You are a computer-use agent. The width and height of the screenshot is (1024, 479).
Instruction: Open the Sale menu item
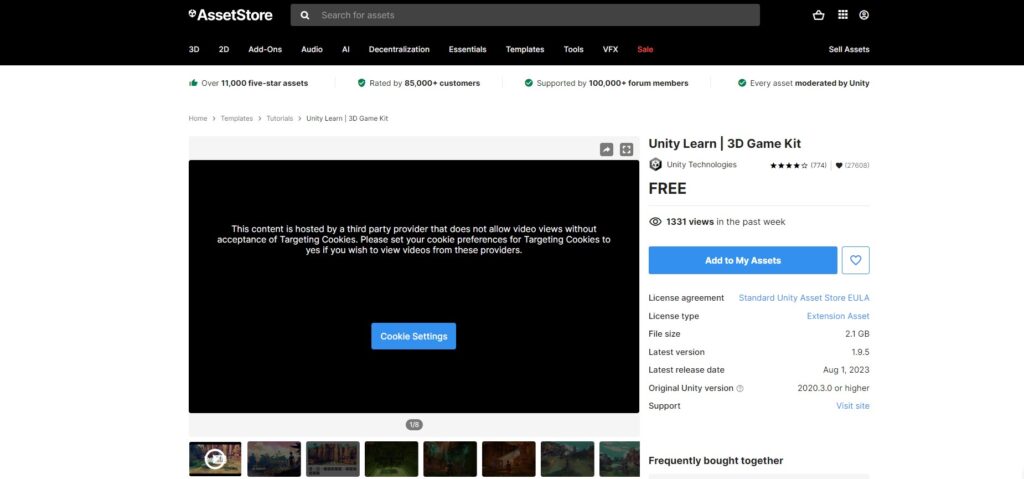tap(645, 49)
